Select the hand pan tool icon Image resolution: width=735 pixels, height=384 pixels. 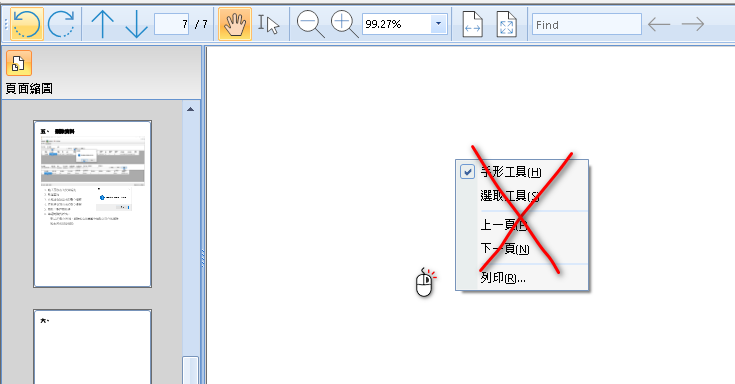tap(235, 24)
